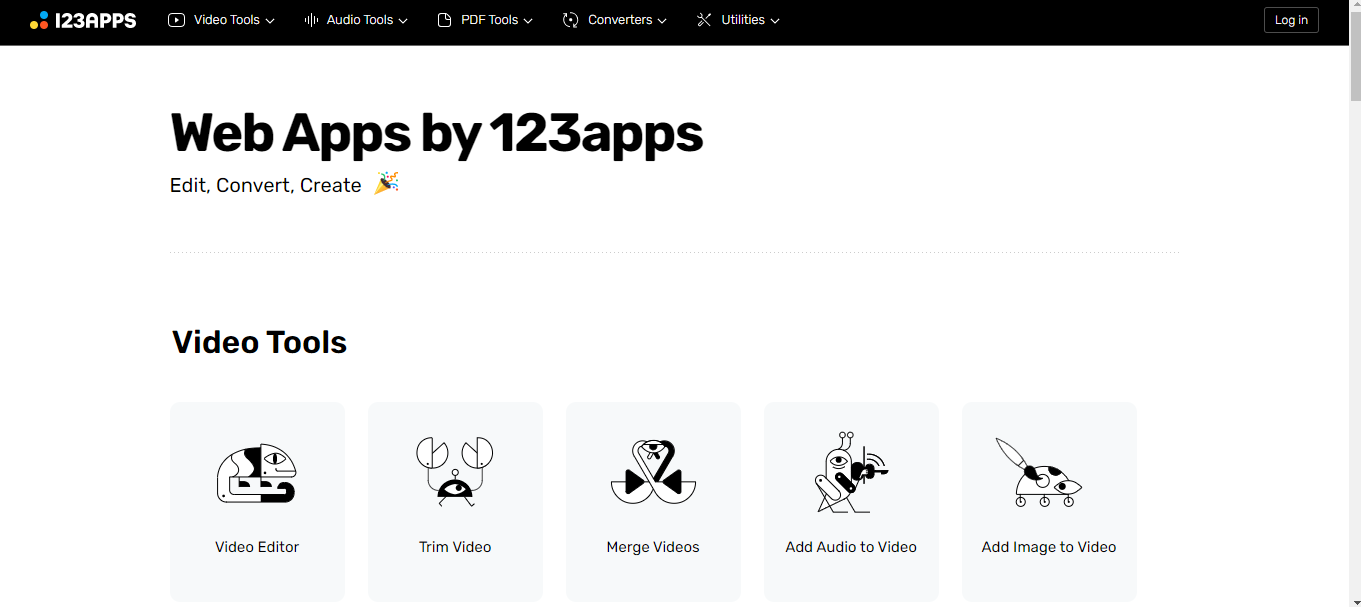Open the Utilities menu
The width and height of the screenshot is (1361, 607).
738,20
